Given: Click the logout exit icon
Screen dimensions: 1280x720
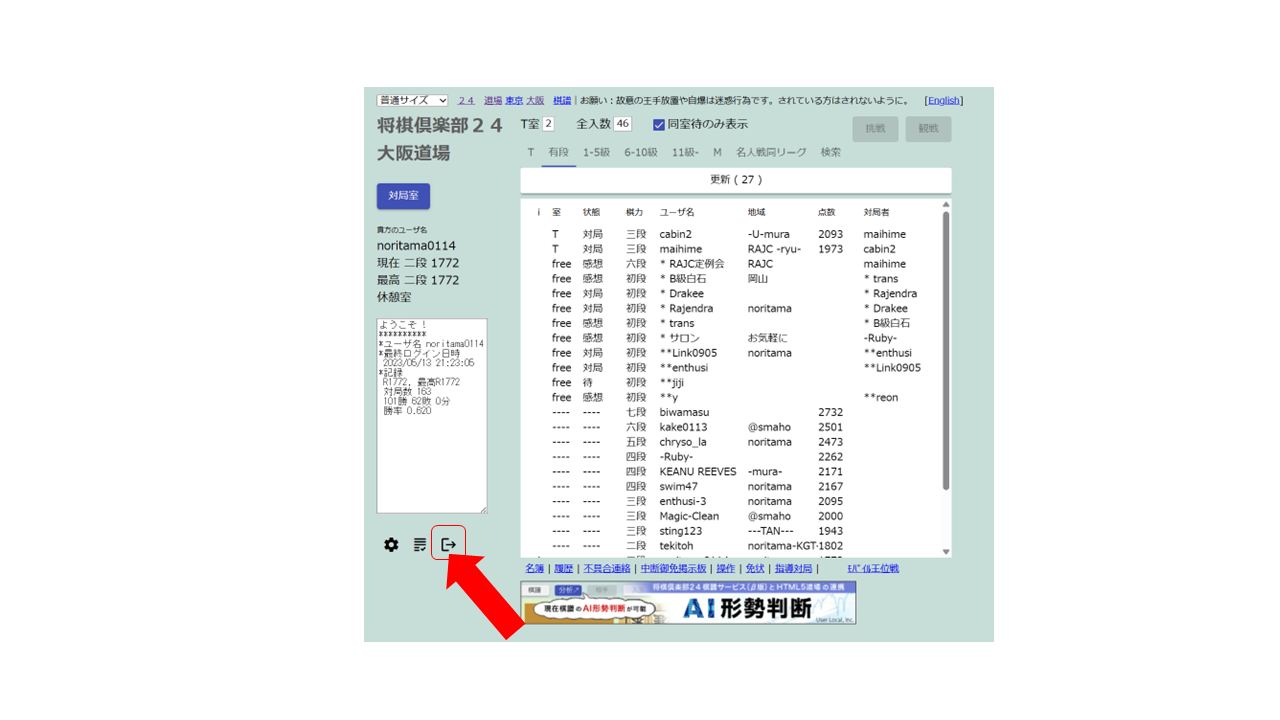Looking at the screenshot, I should tap(448, 544).
